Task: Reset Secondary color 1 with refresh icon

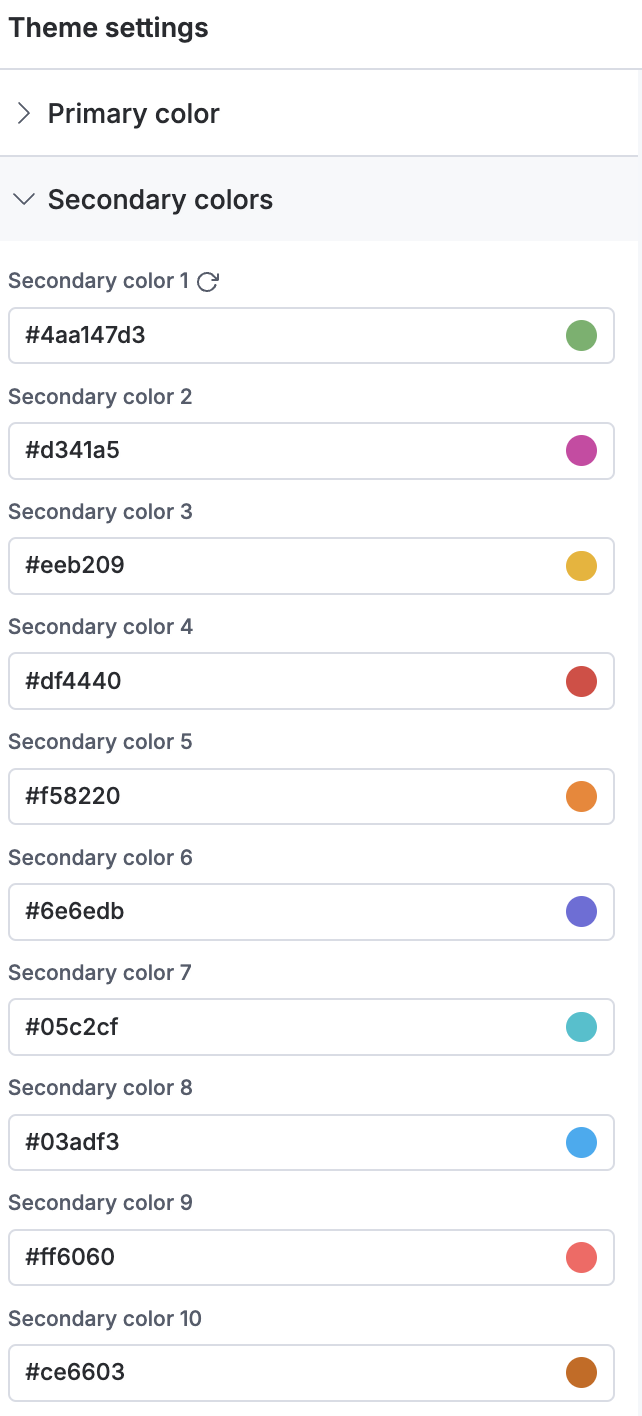Action: (x=208, y=282)
